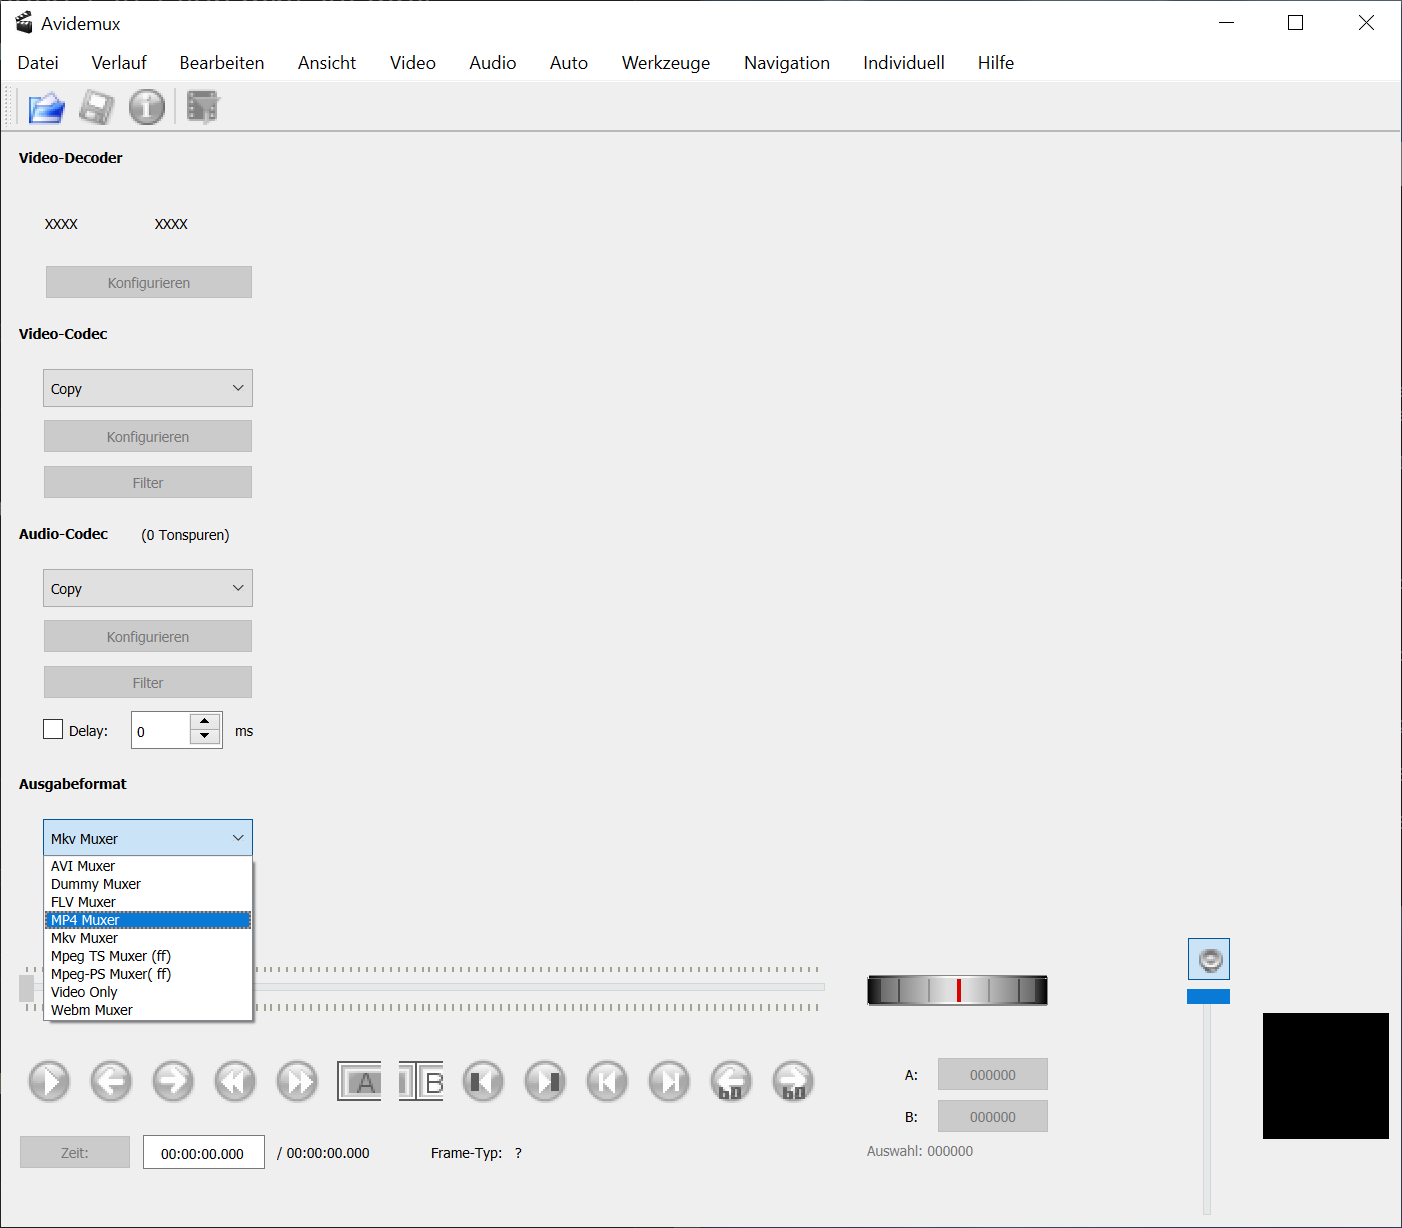1402x1228 pixels.
Task: Jump back 60 seconds with the playback icon
Action: [730, 1081]
